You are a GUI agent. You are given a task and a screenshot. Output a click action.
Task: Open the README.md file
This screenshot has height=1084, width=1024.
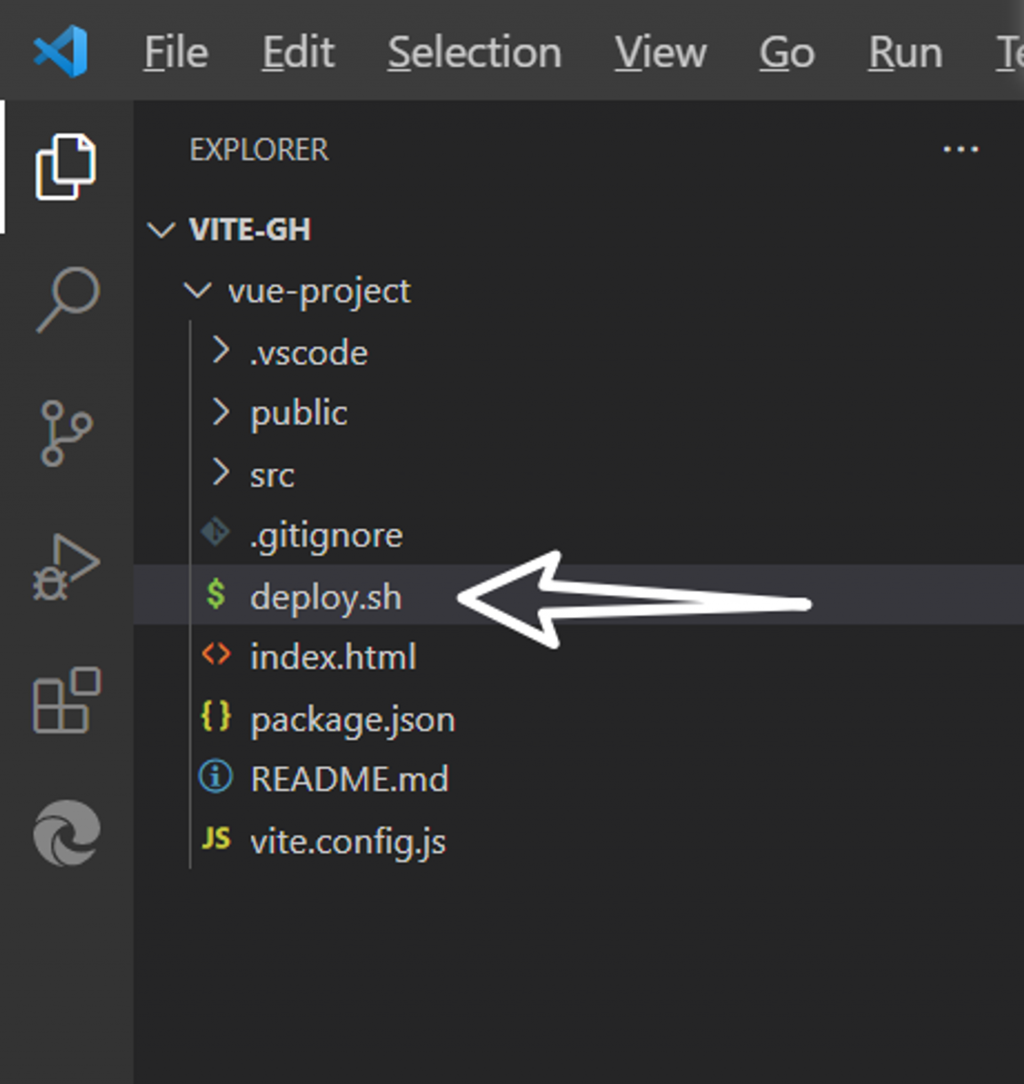point(349,779)
